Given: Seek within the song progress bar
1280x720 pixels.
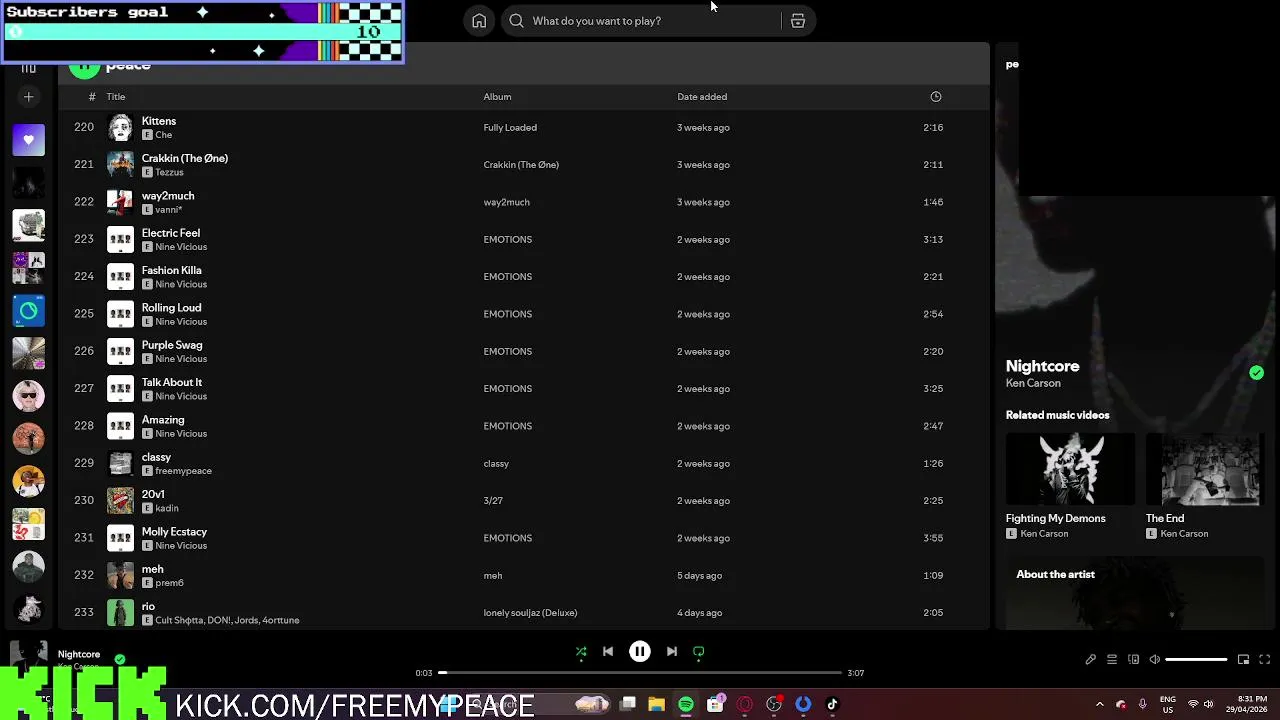Looking at the screenshot, I should (x=640, y=673).
